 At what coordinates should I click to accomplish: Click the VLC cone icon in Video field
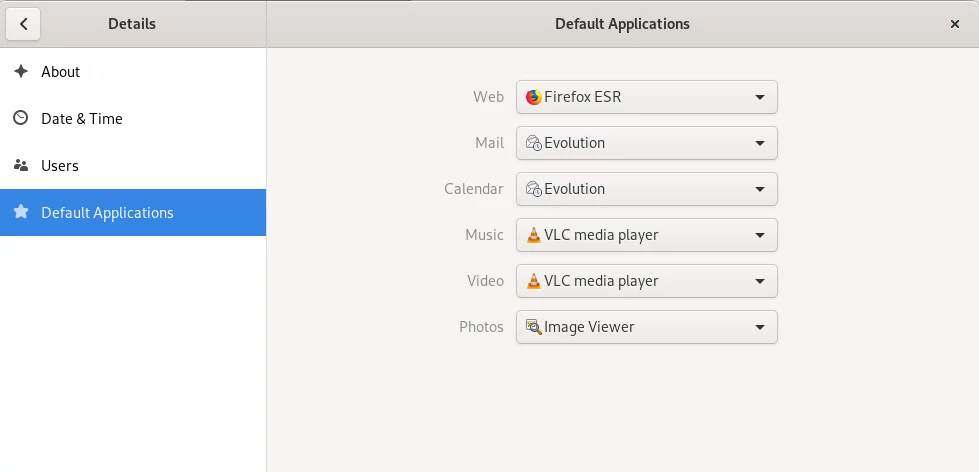pyautogui.click(x=533, y=281)
